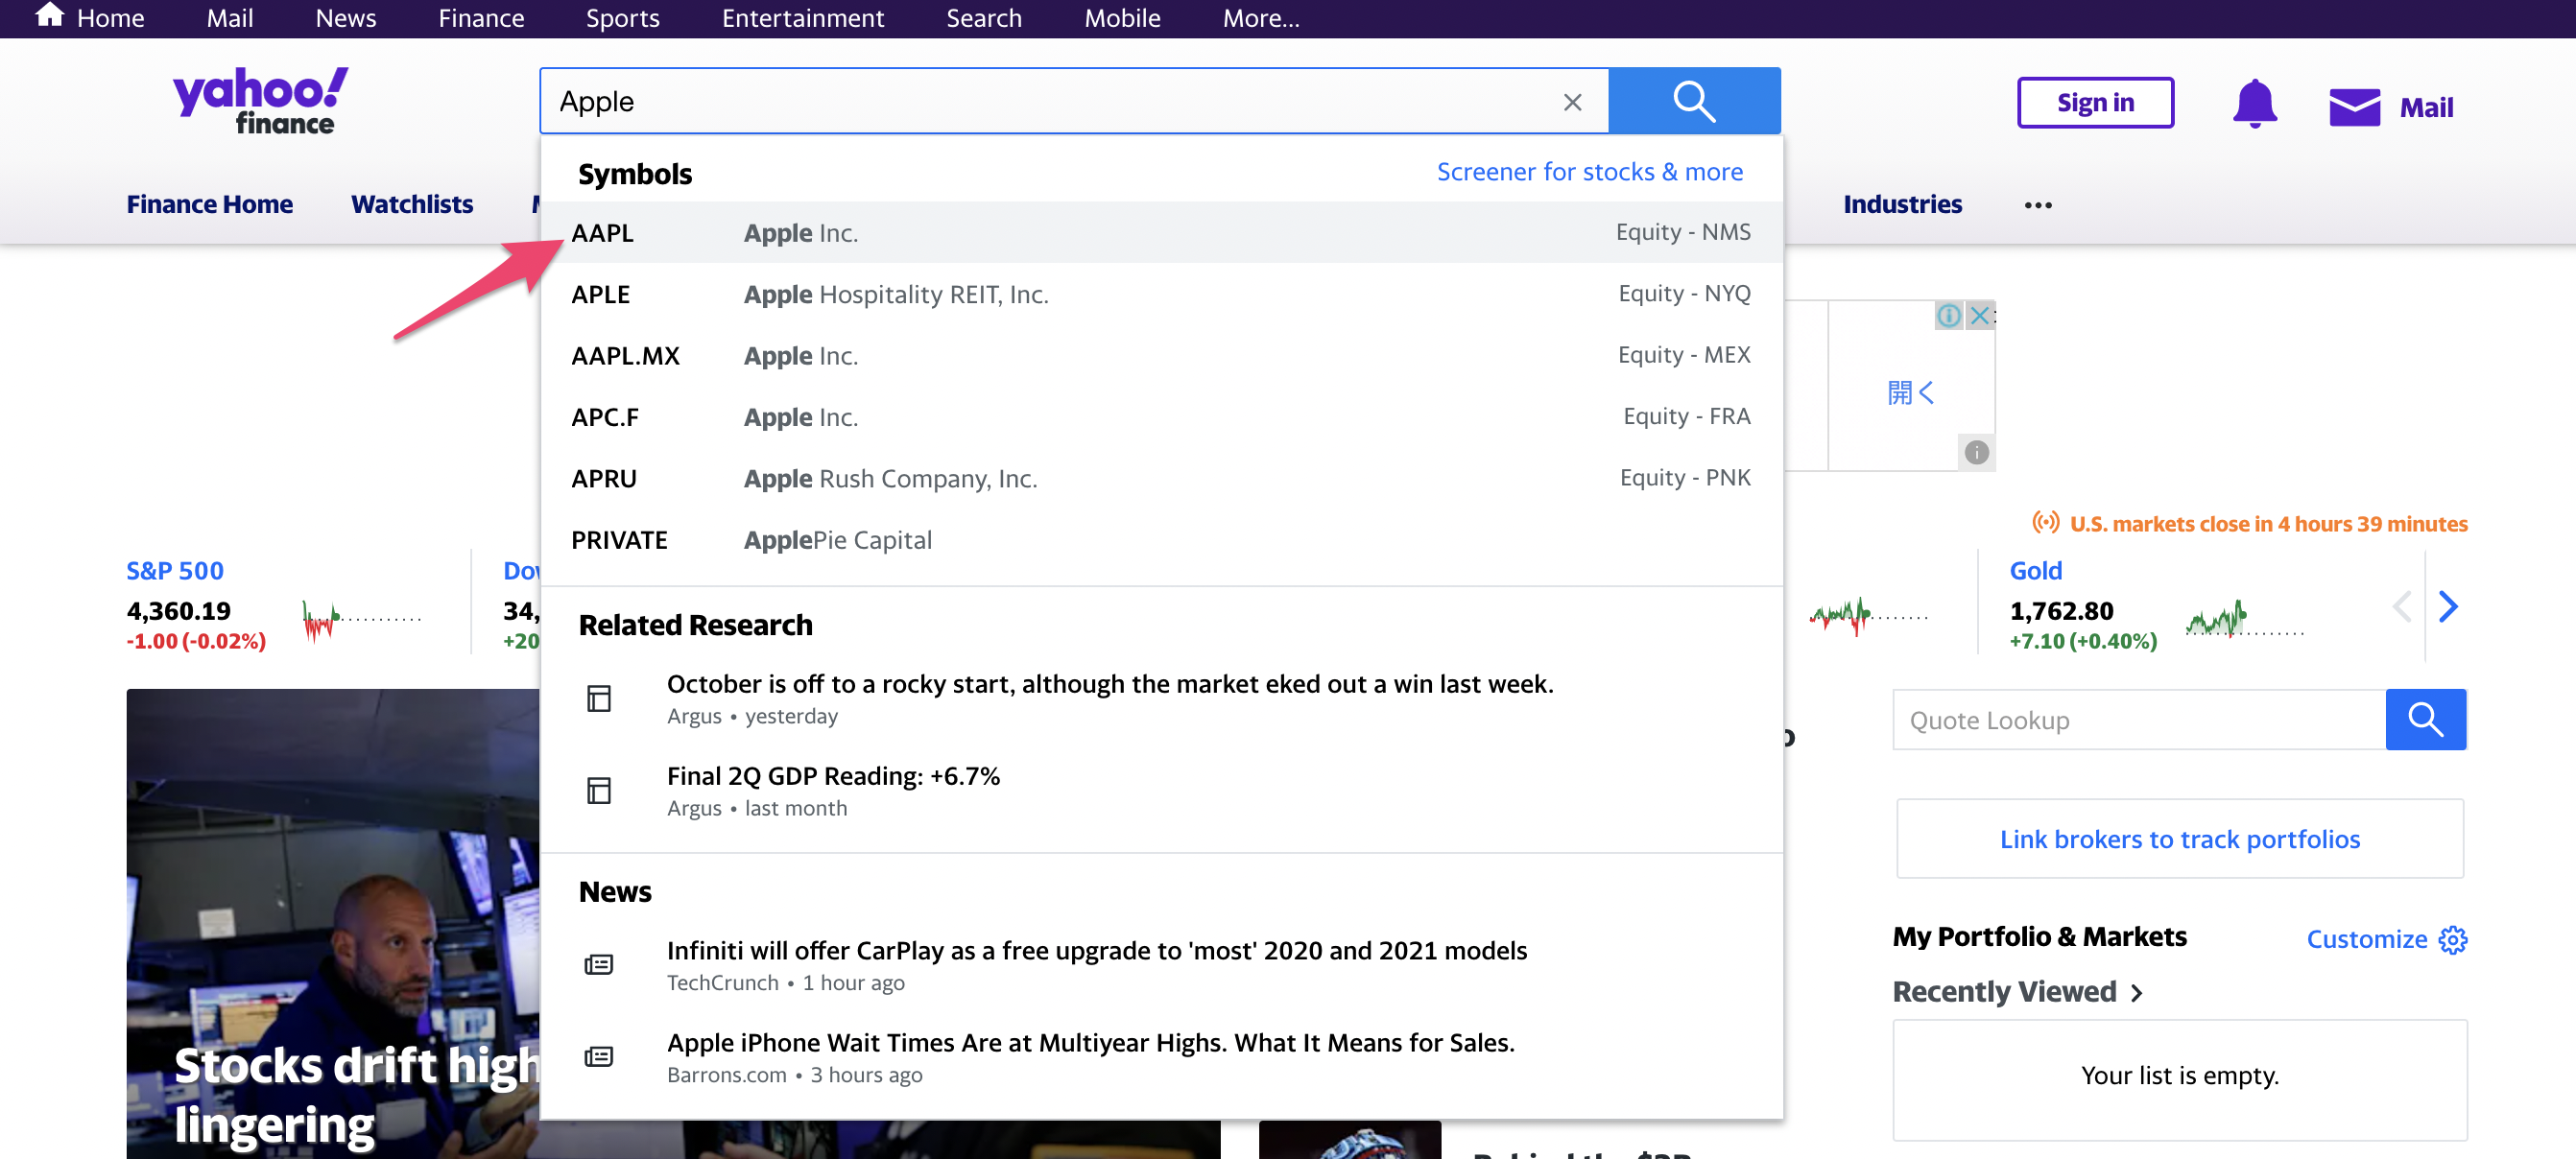Click the Recently Viewed heading
This screenshot has height=1159, width=2576.
pos(2004,992)
